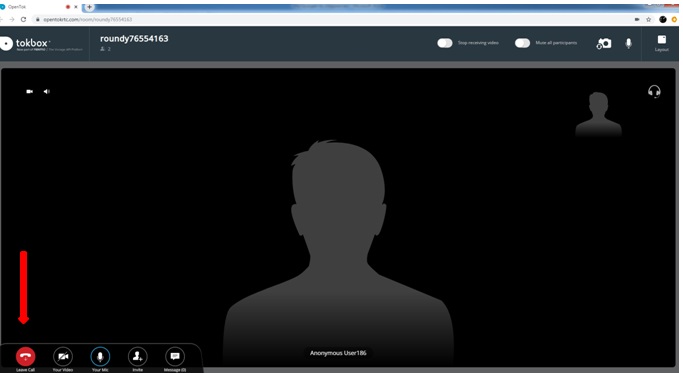
Task: Click room name roundy76554163
Action: point(134,38)
